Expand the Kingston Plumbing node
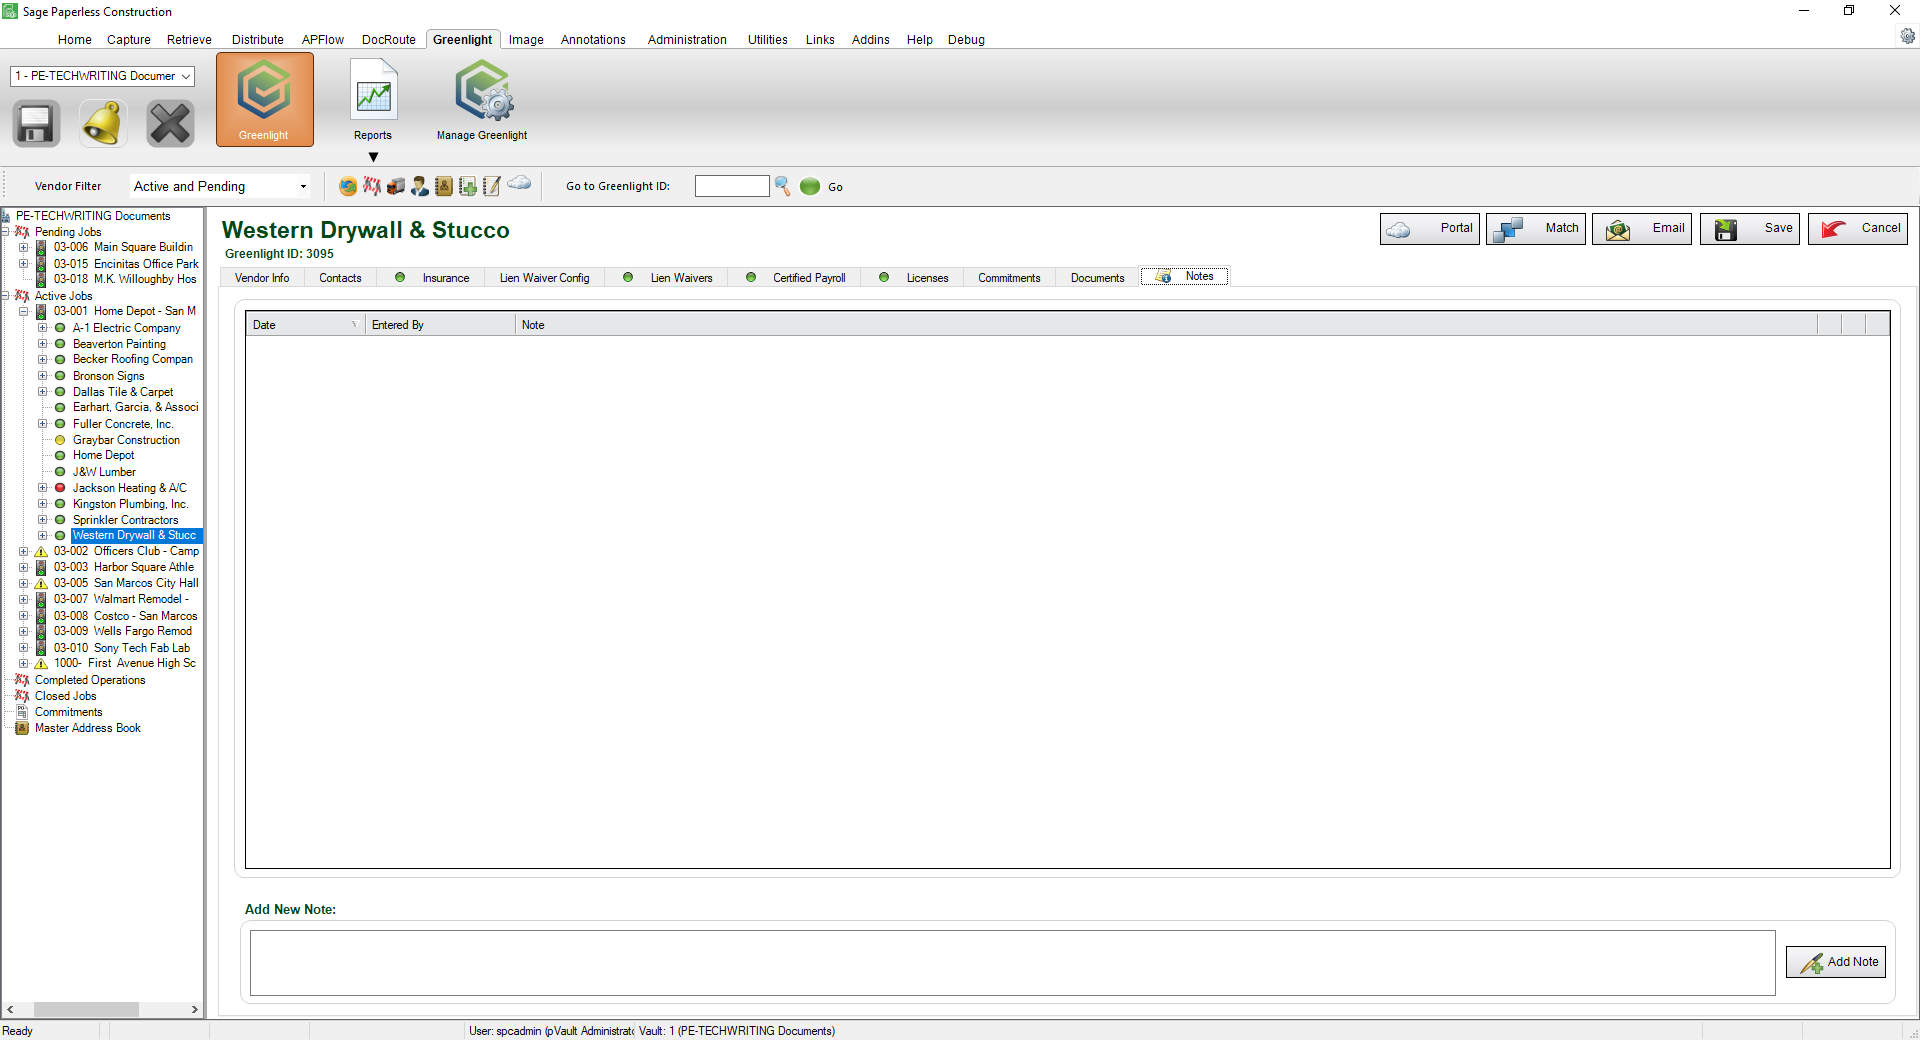Image resolution: width=1920 pixels, height=1040 pixels. click(x=43, y=504)
